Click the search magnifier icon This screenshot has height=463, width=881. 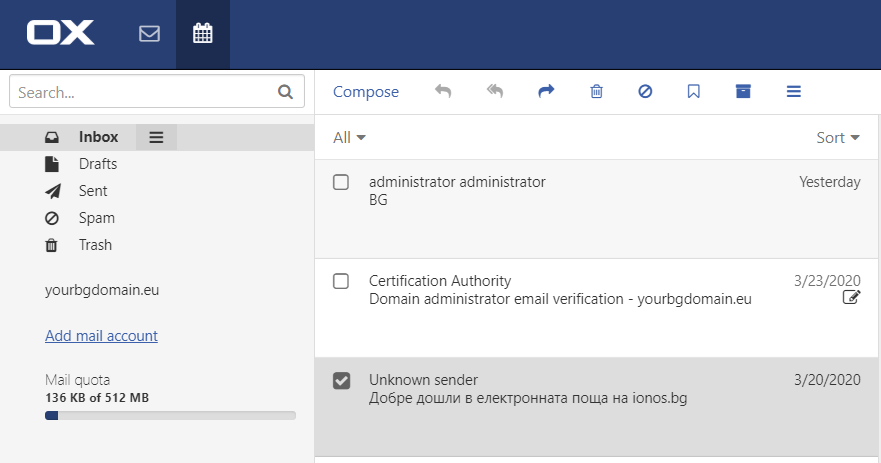click(285, 92)
